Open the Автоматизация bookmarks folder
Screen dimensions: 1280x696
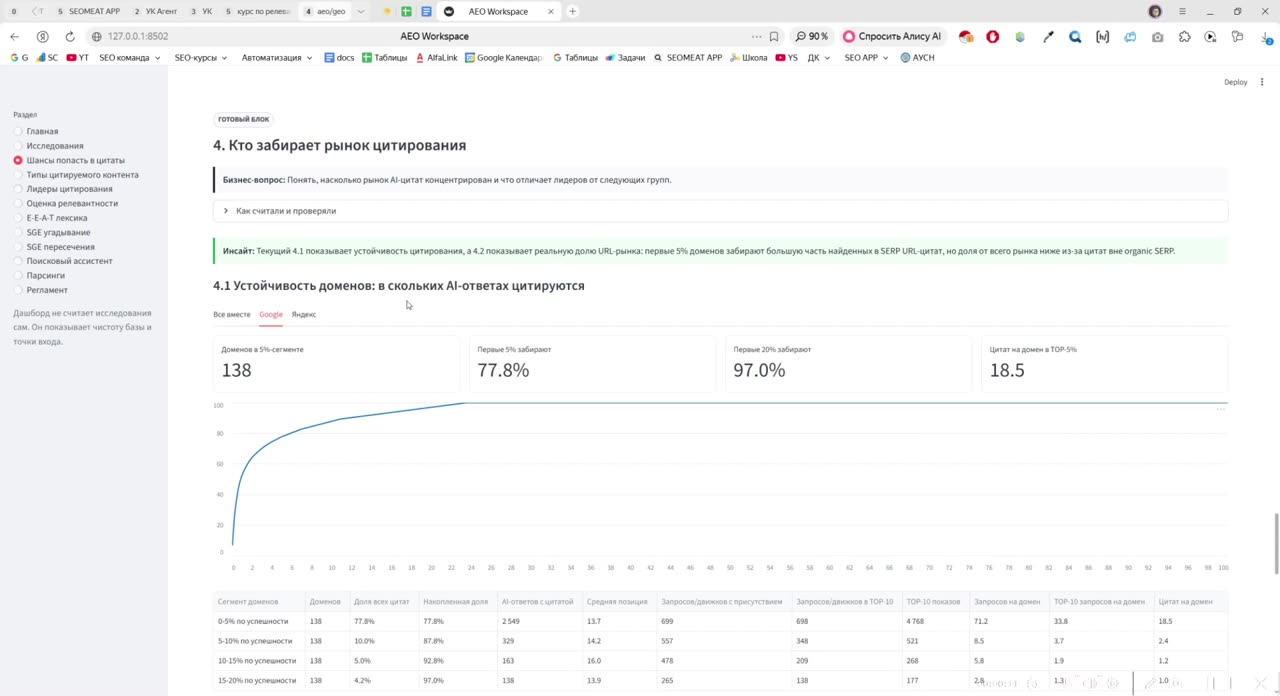coord(277,58)
